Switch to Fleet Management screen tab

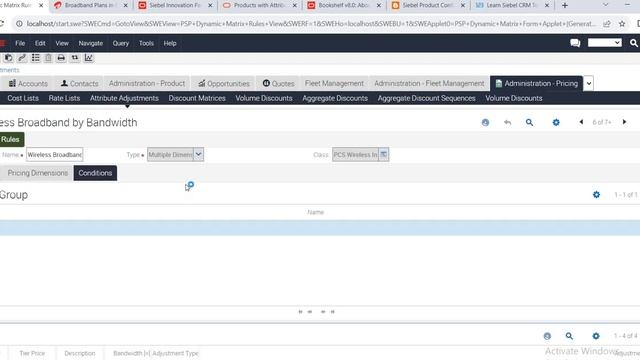click(334, 83)
